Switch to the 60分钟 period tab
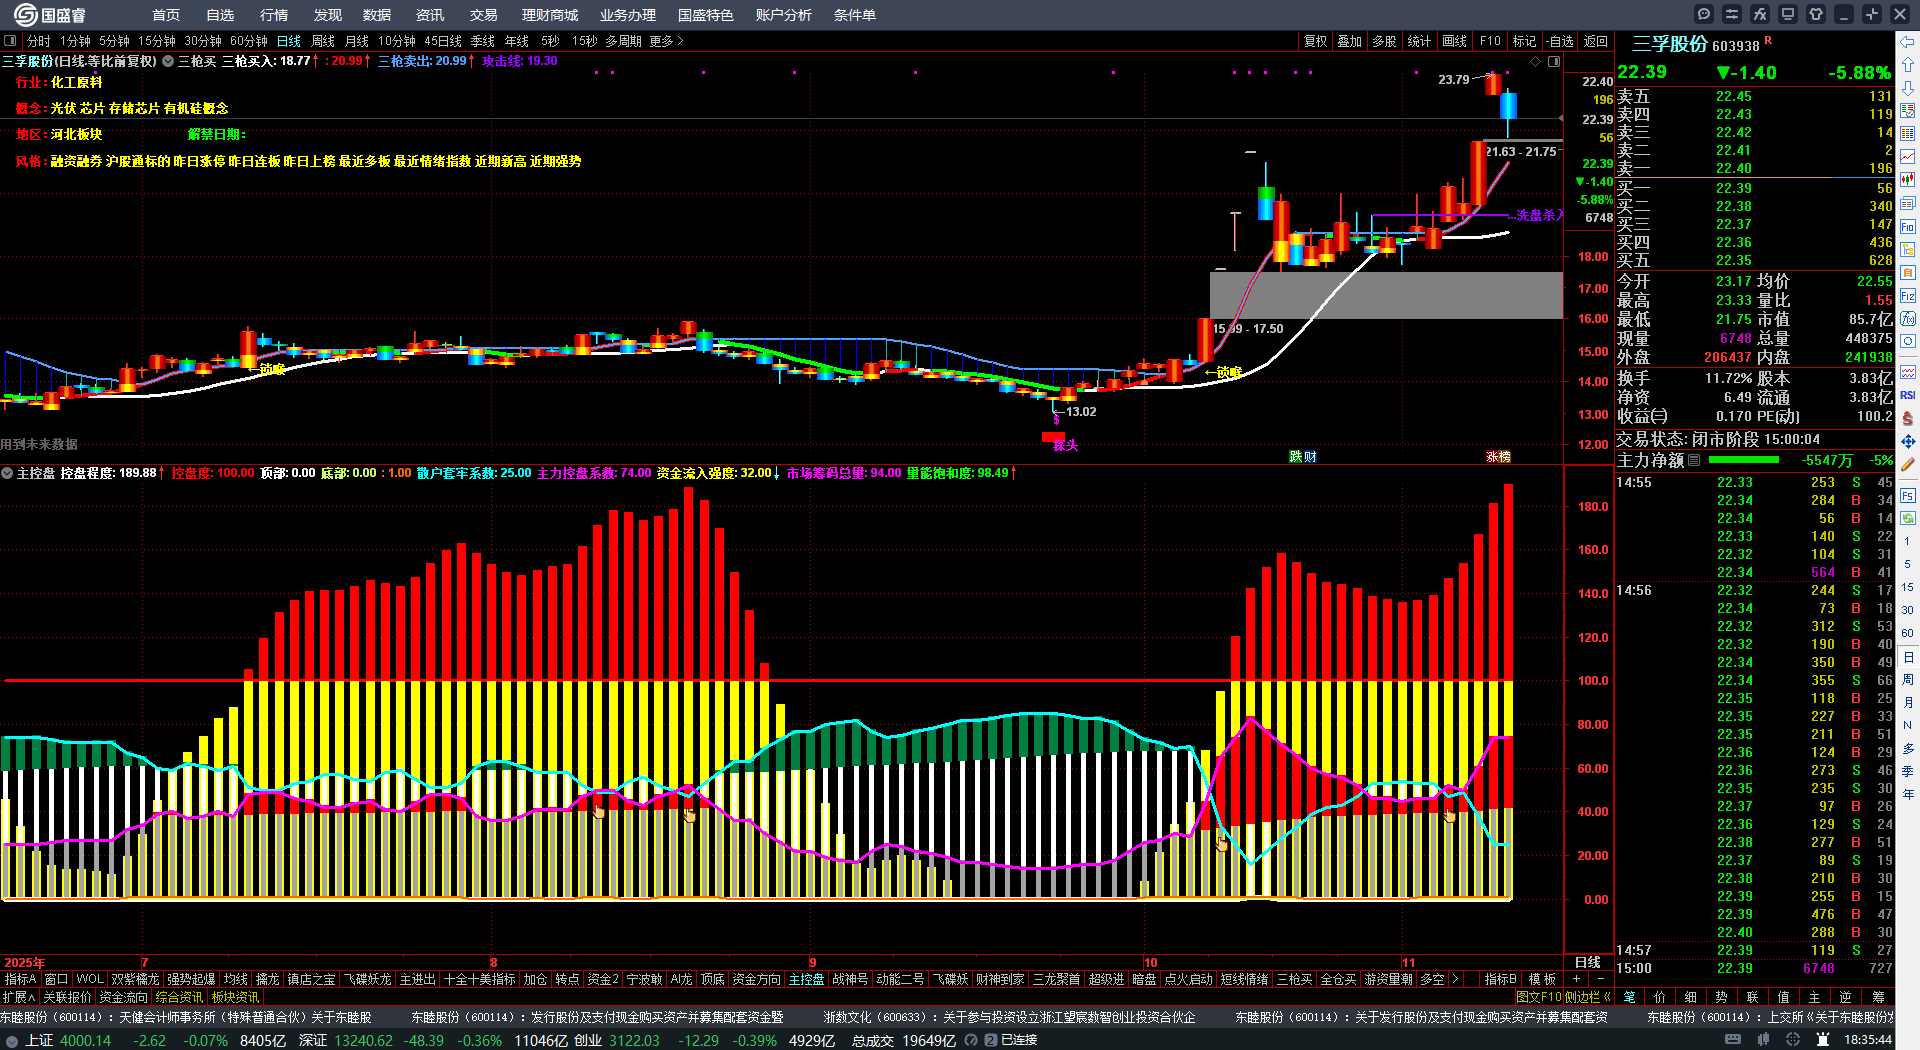Viewport: 1920px width, 1050px height. coord(249,41)
